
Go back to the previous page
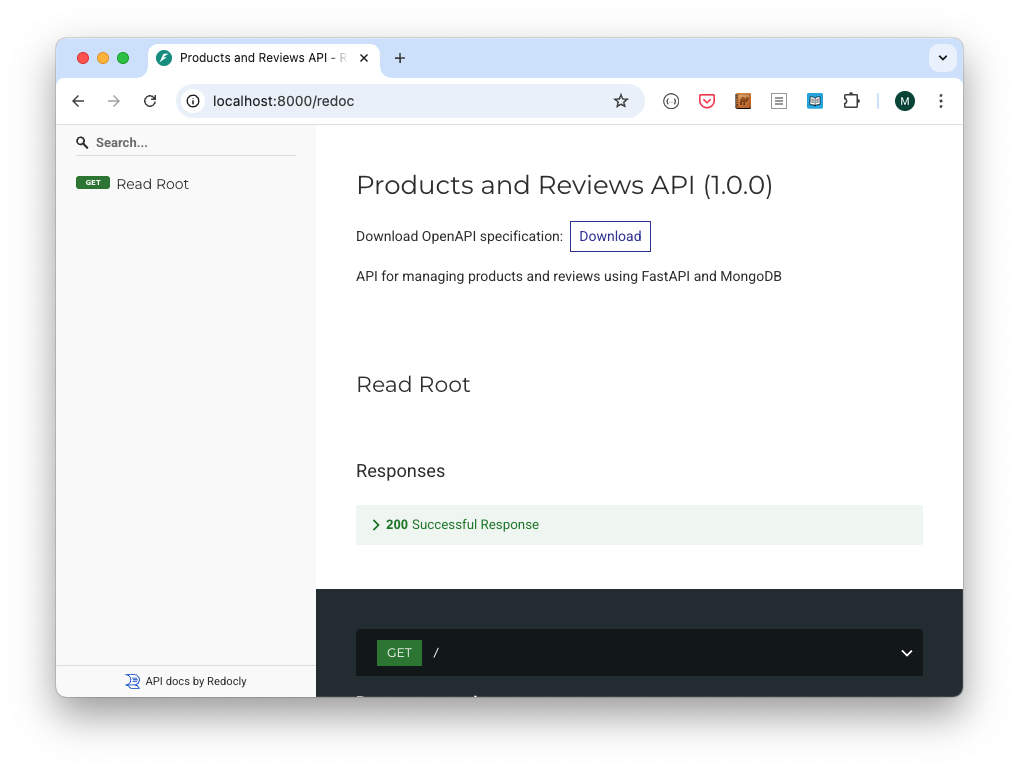pos(78,101)
